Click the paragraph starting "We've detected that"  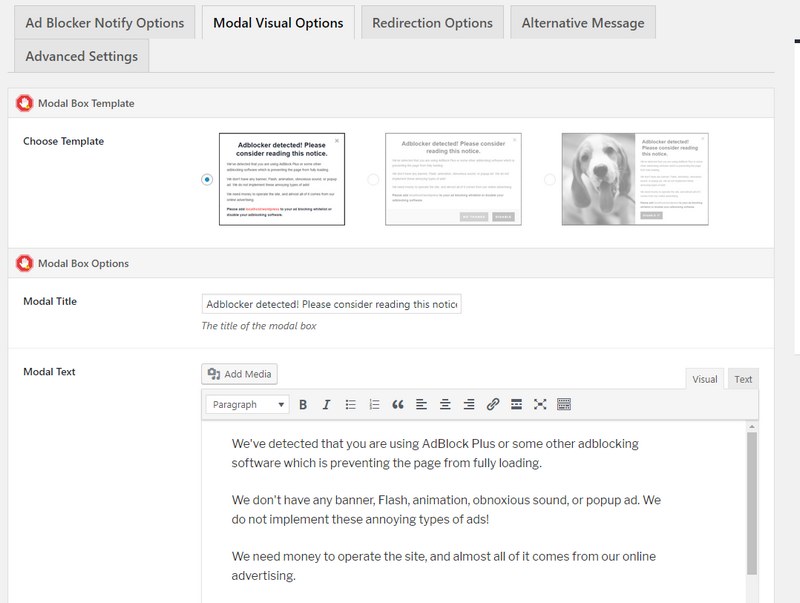[x=435, y=453]
